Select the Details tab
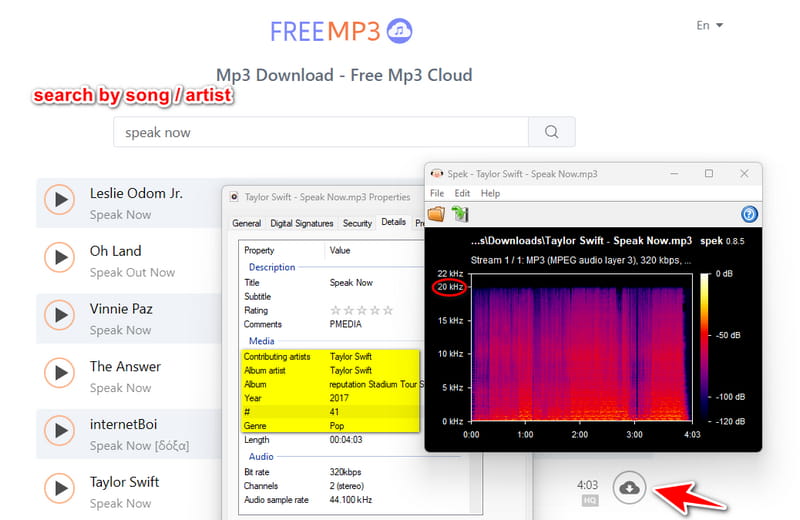This screenshot has width=800, height=520. (x=393, y=222)
